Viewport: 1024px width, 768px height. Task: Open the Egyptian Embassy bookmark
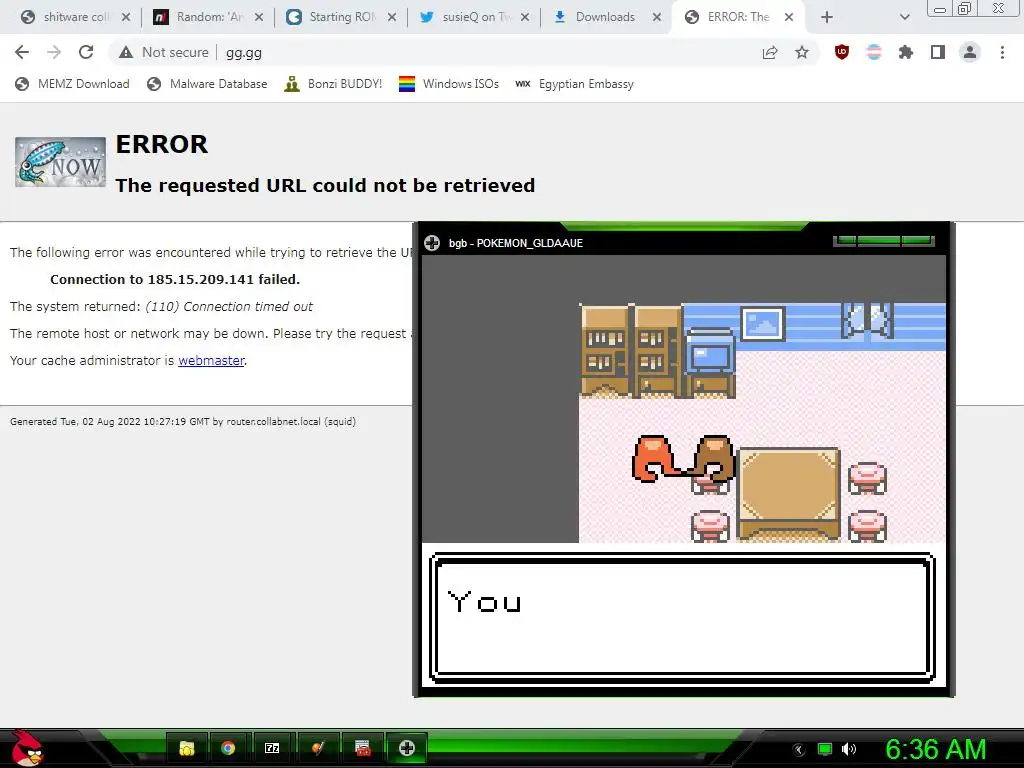click(574, 84)
